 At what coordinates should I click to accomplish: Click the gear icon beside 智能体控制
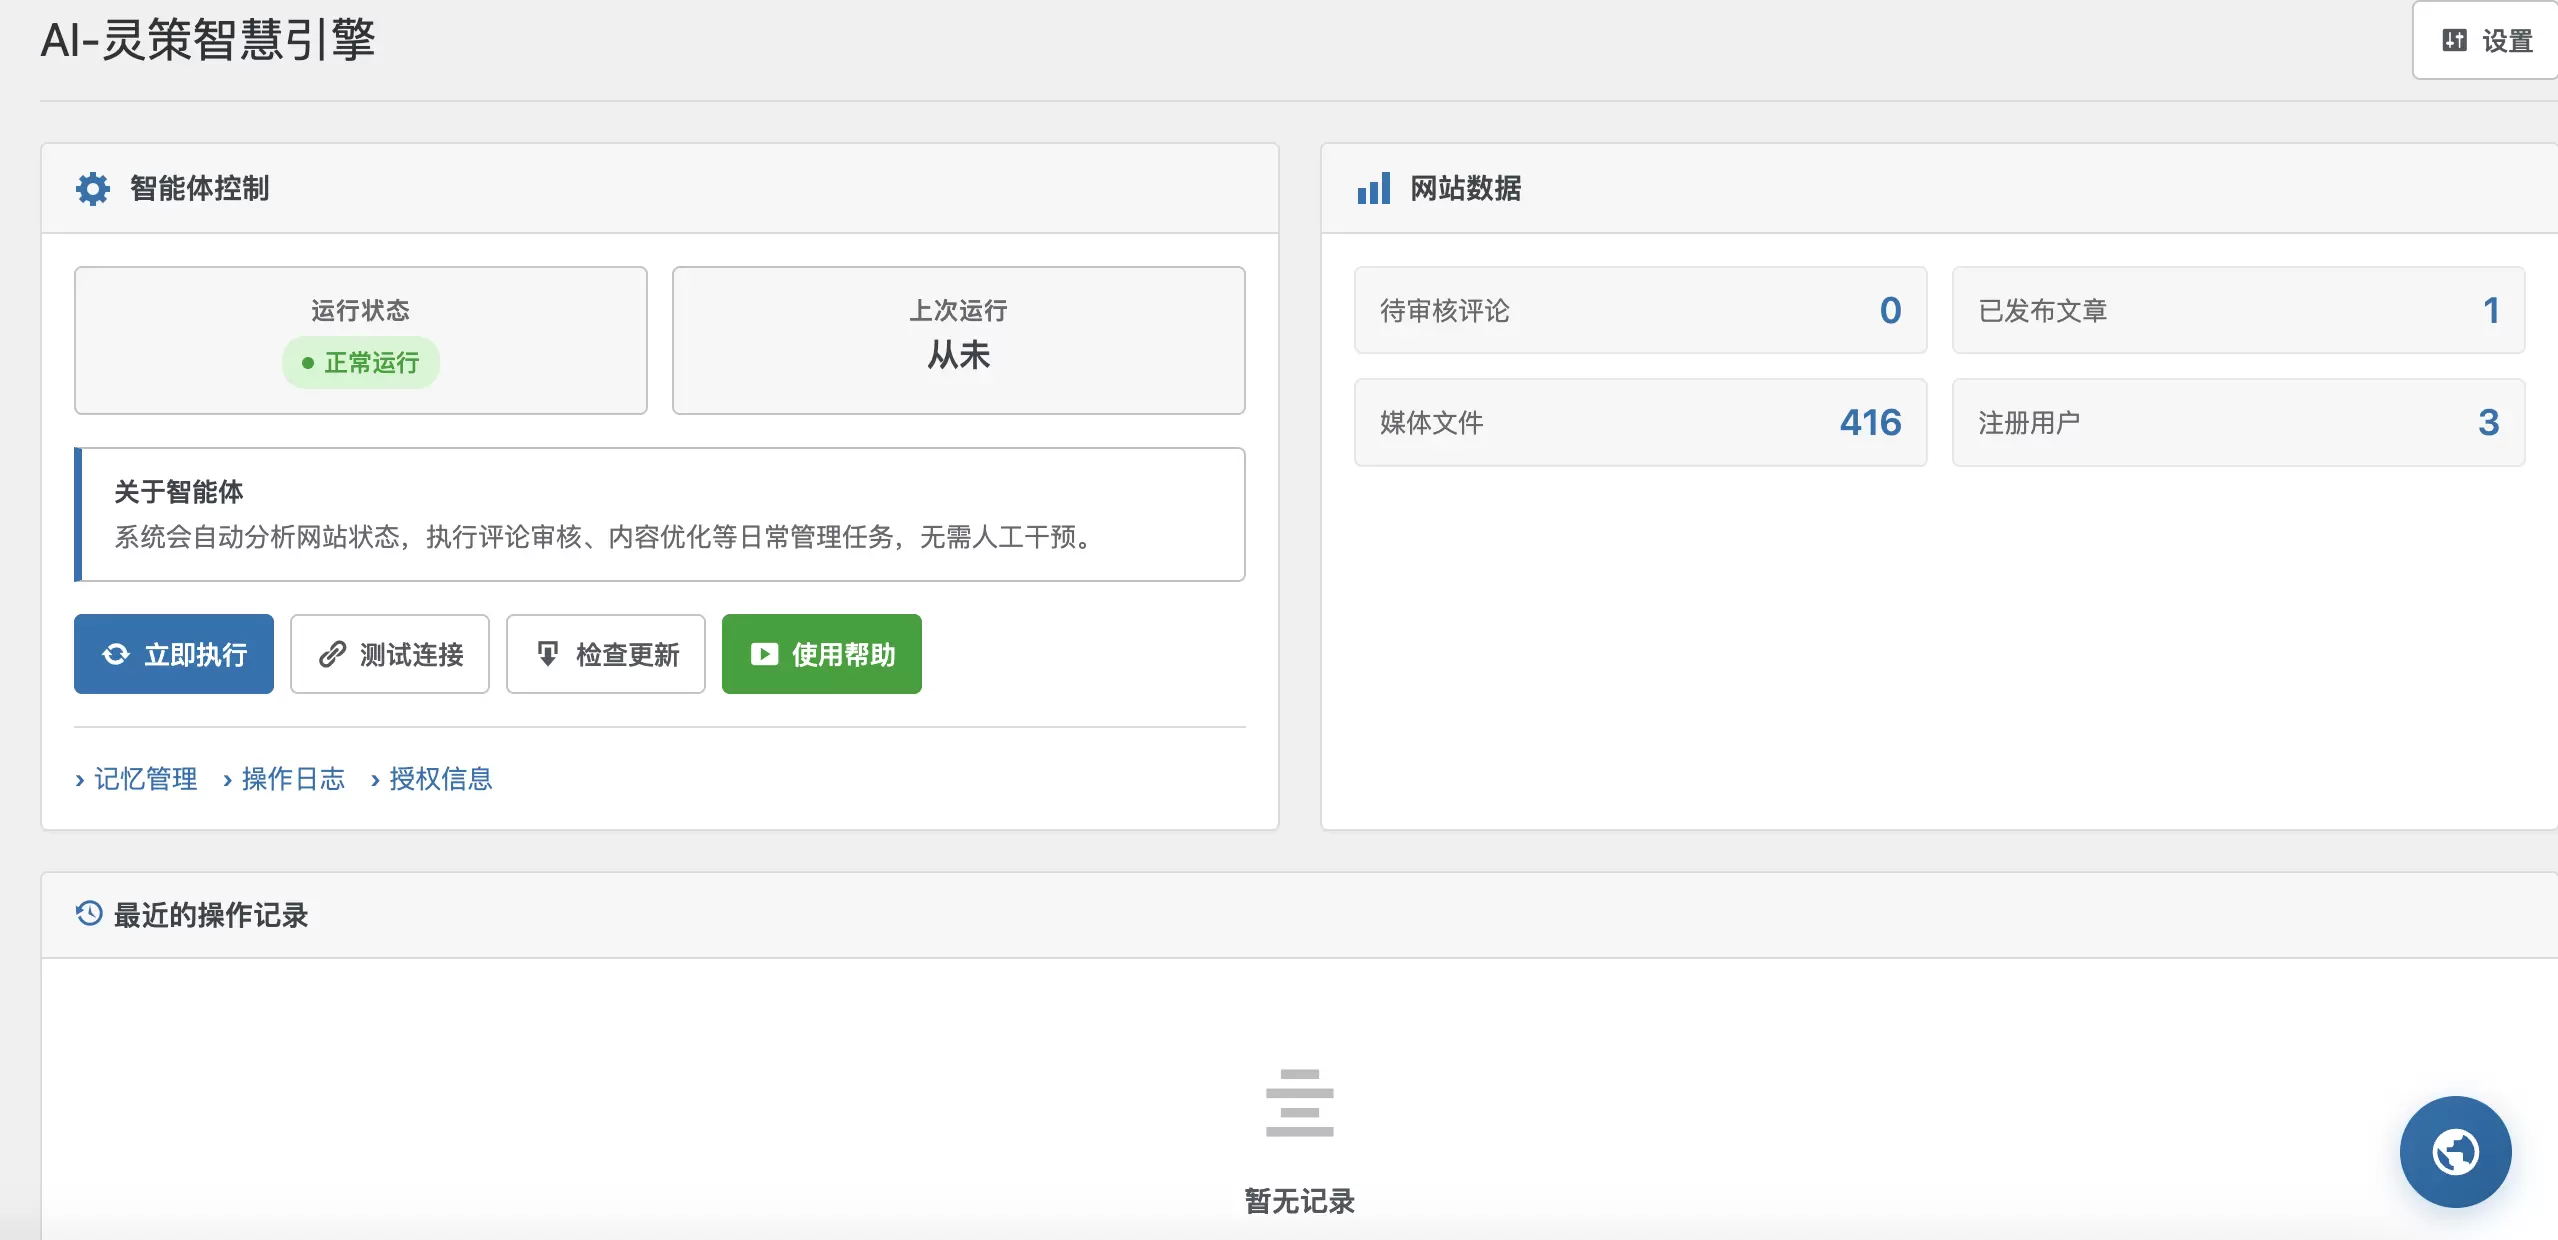click(93, 189)
